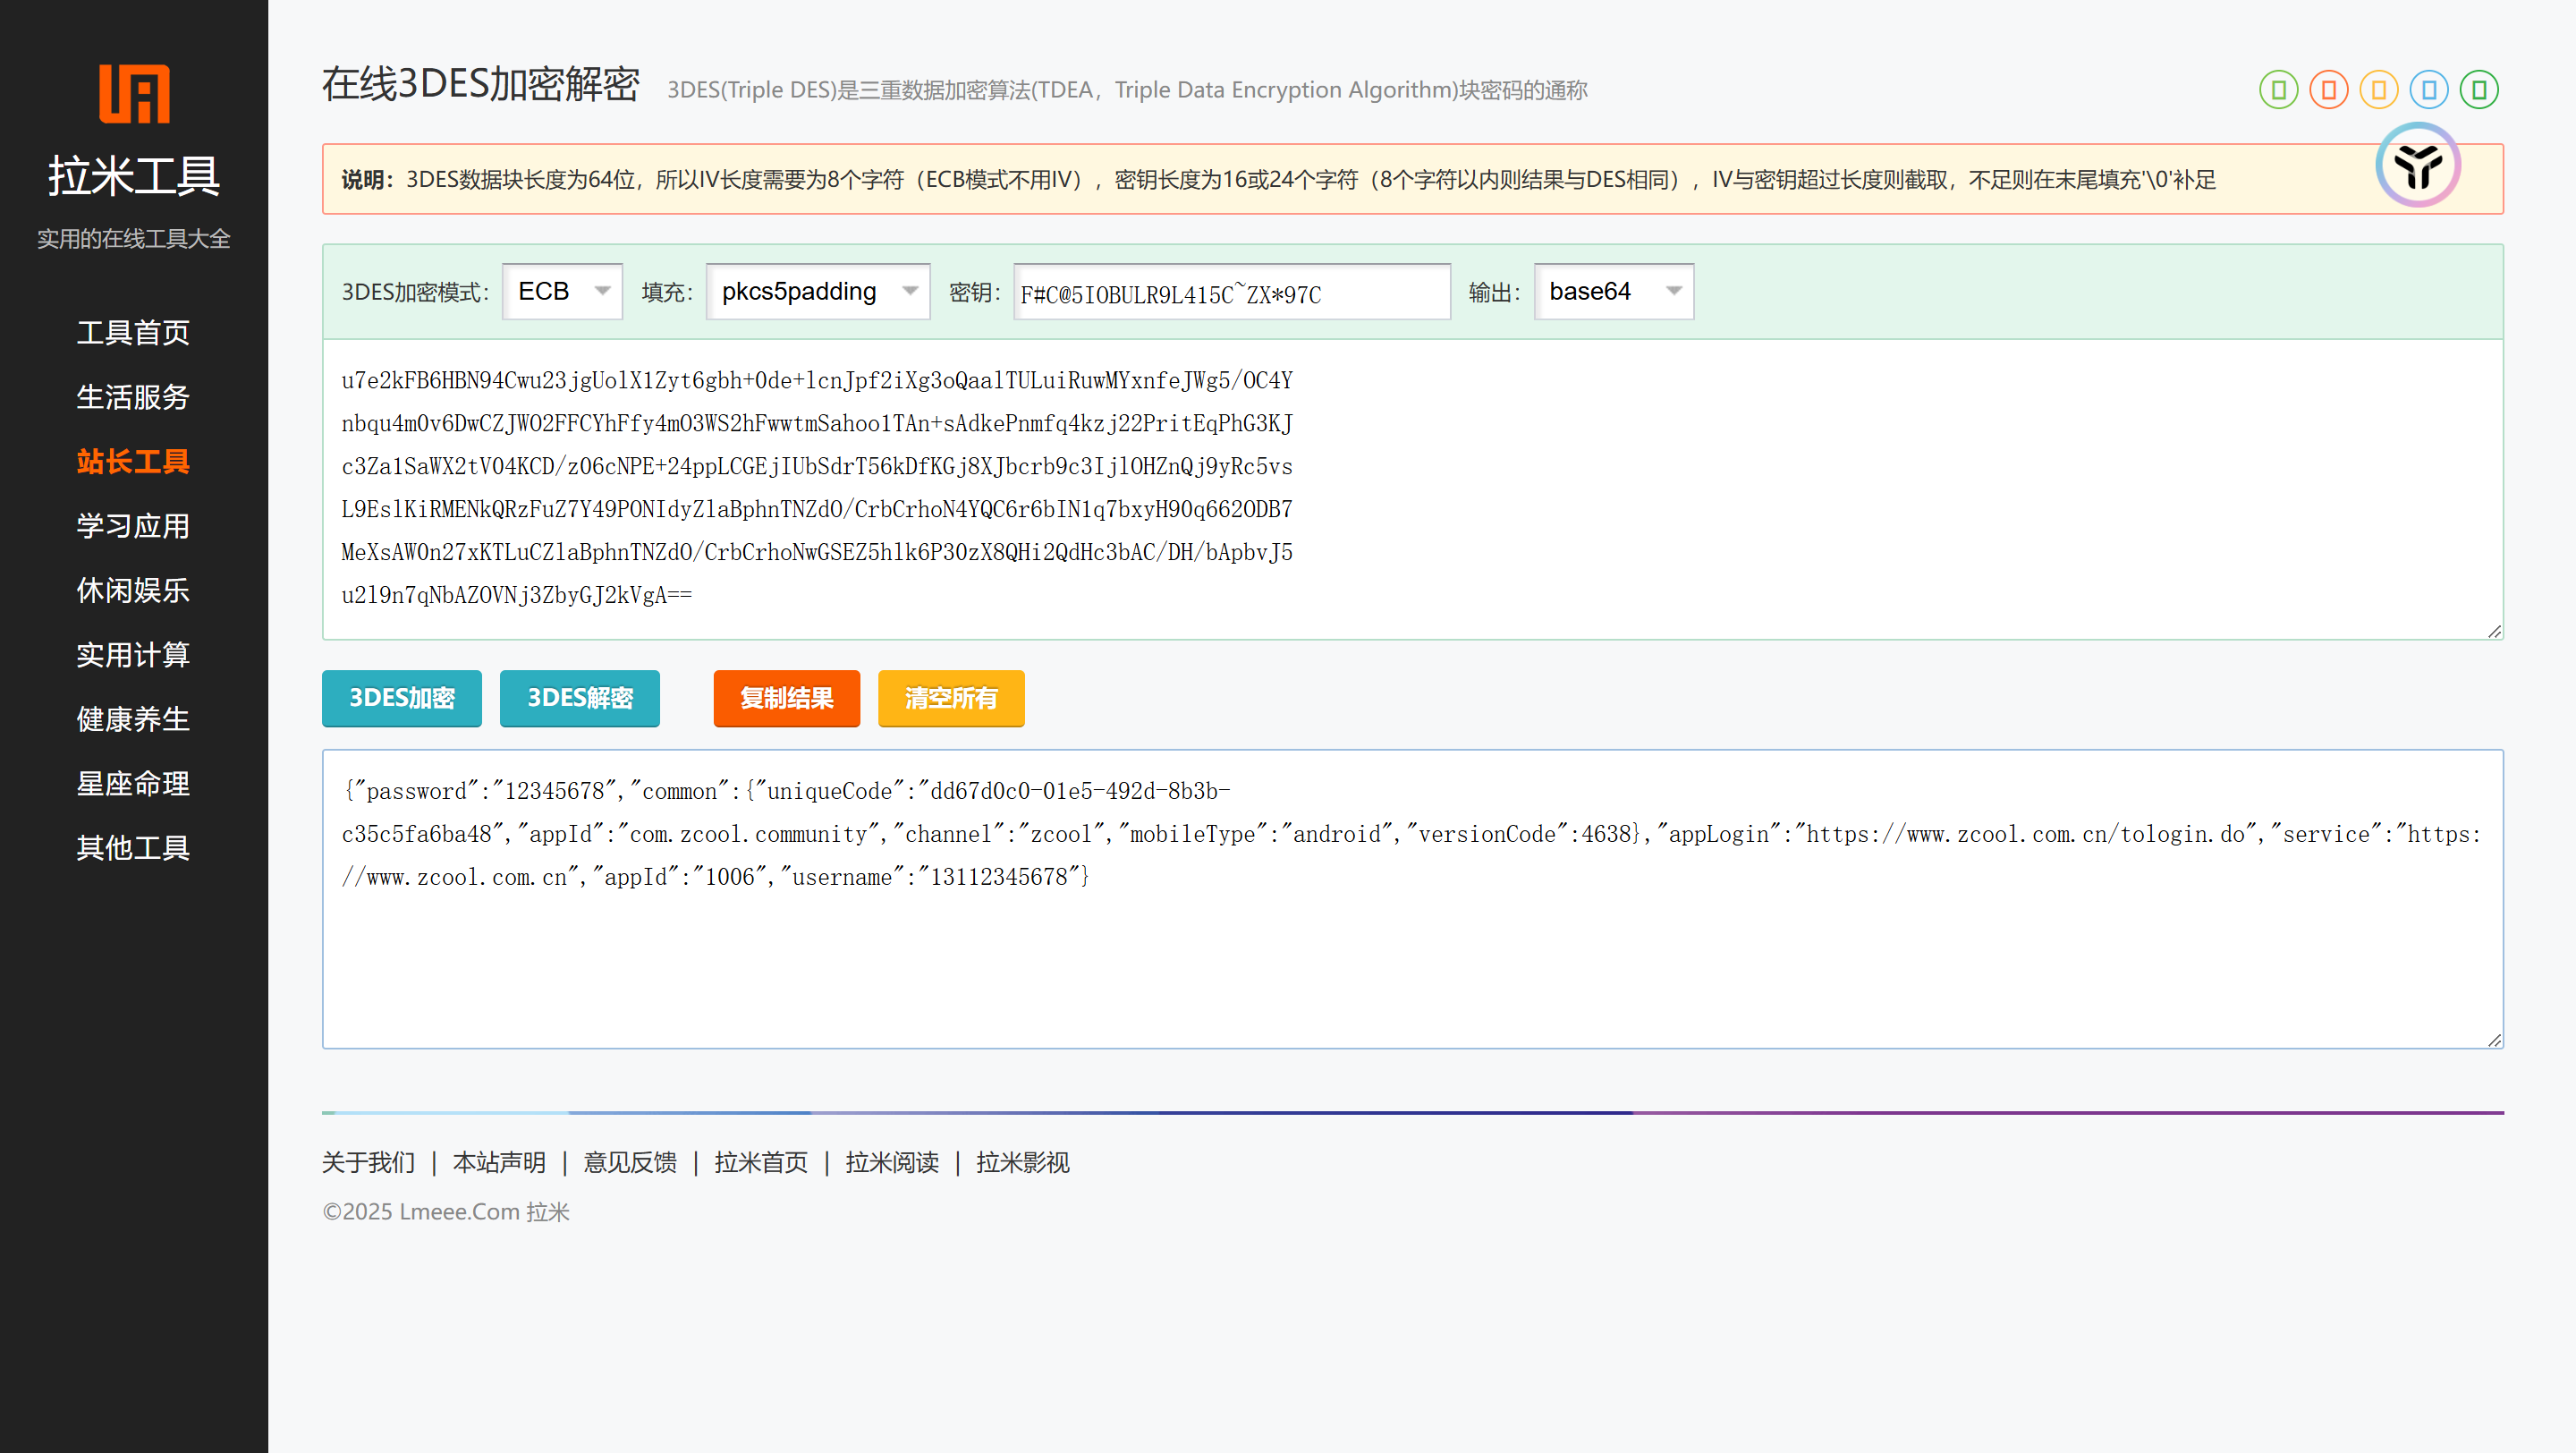Viewport: 2576px width, 1453px height.
Task: Click the yellow circle icon at top right
Action: tap(2378, 90)
